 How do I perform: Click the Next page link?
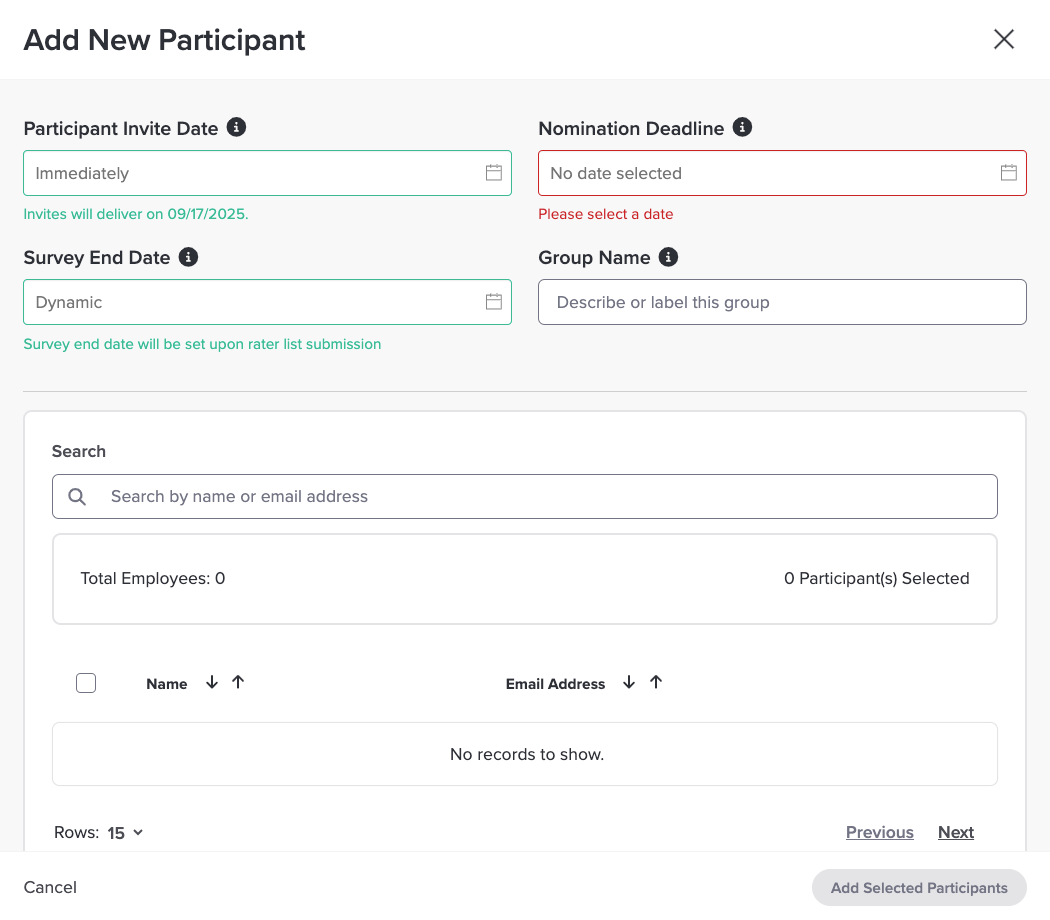click(955, 832)
